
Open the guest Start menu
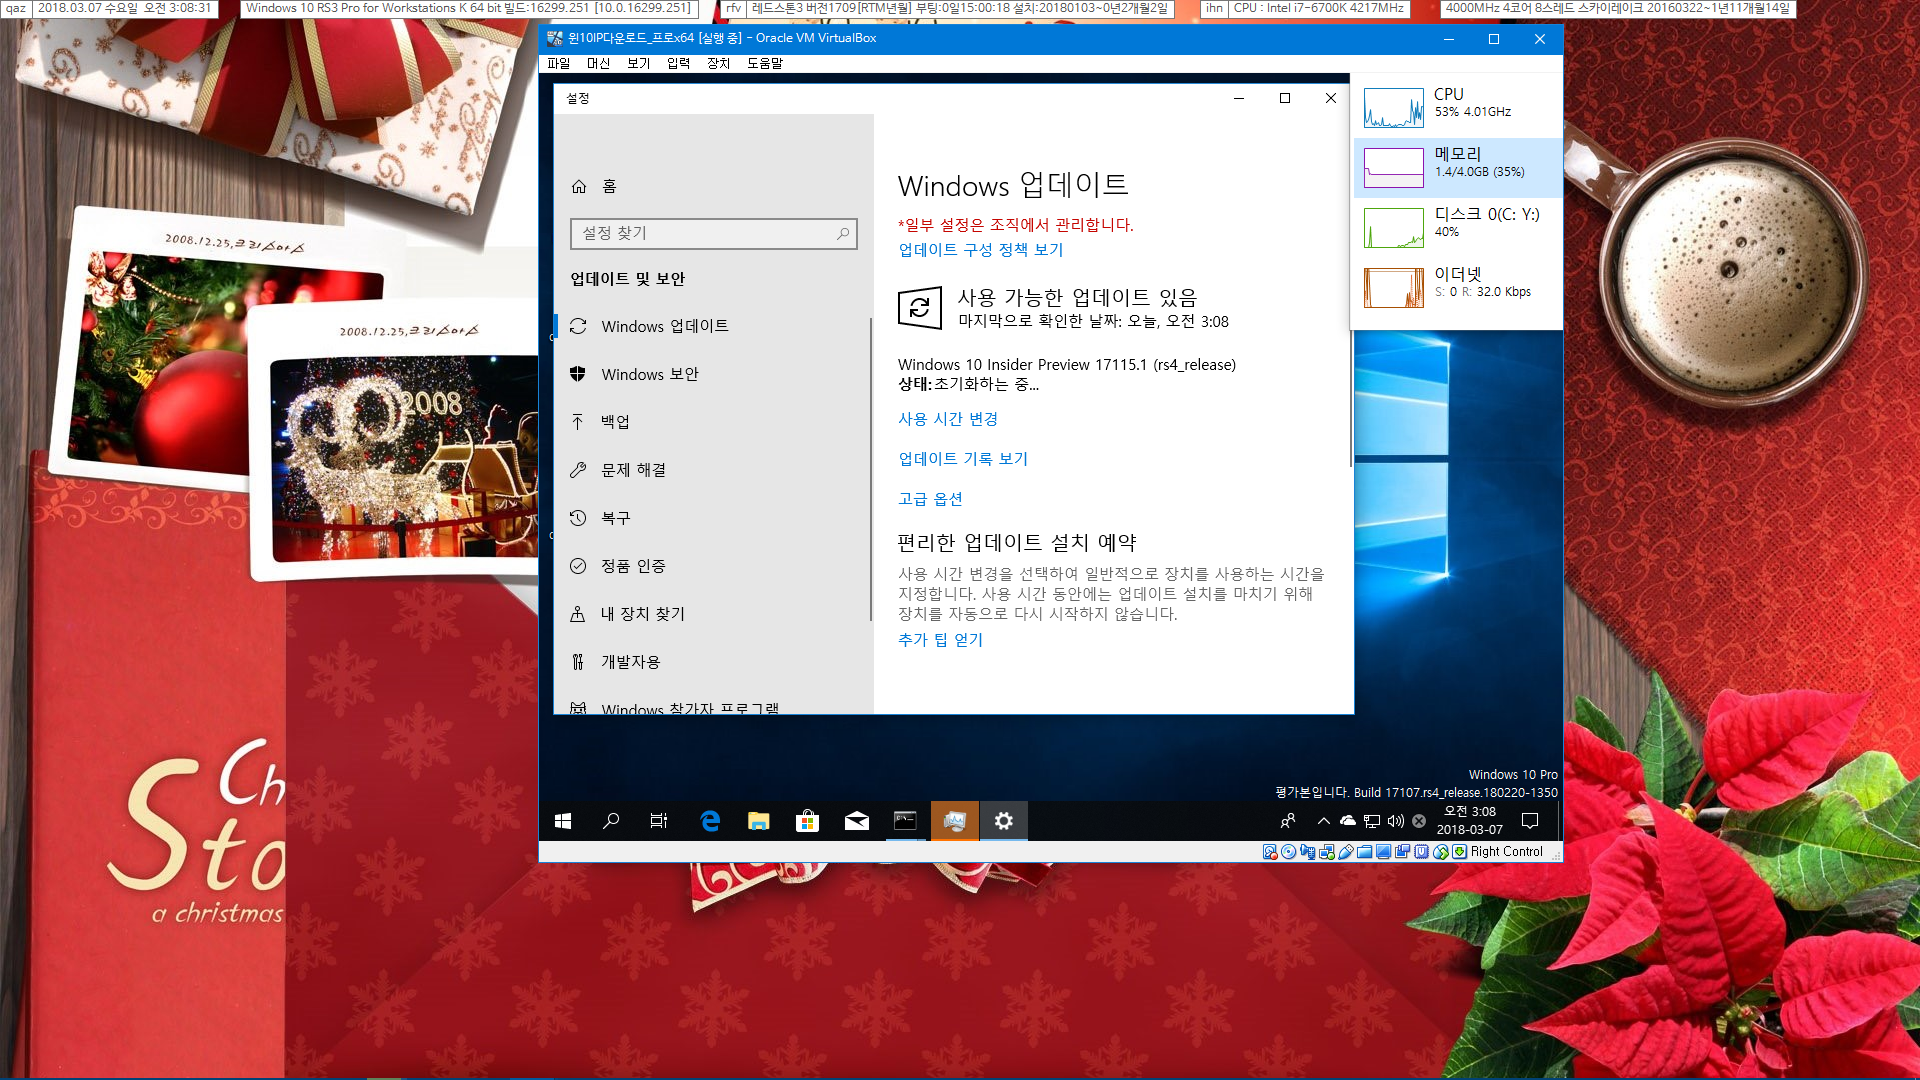(x=563, y=821)
